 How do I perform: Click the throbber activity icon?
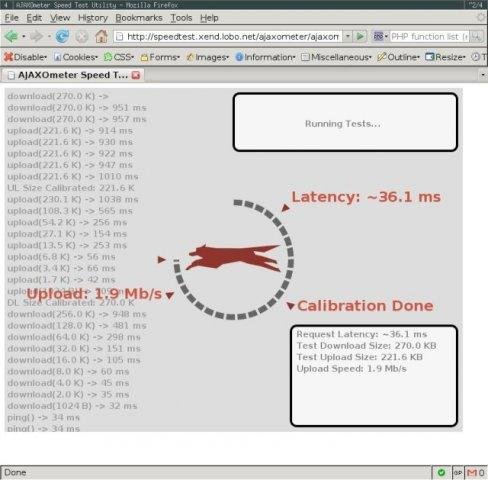[x=481, y=17]
